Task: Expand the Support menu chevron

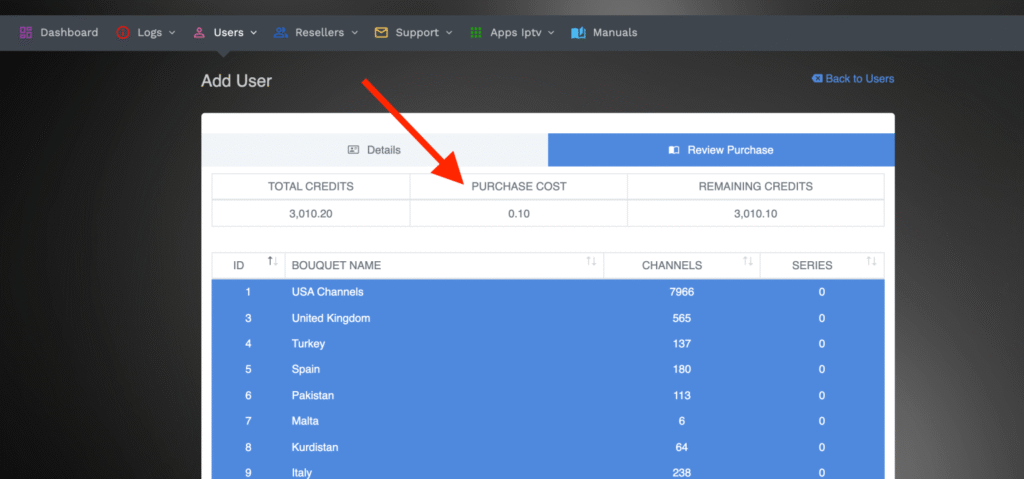Action: point(450,33)
